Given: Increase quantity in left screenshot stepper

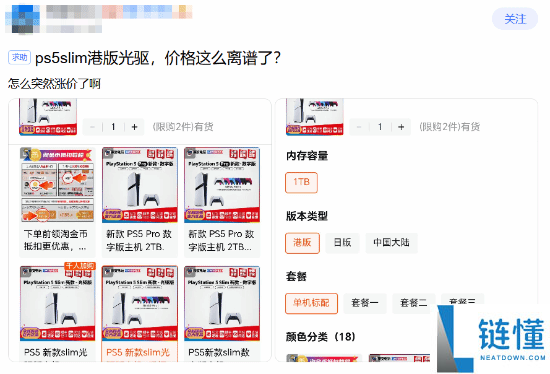Looking at the screenshot, I should coord(134,127).
